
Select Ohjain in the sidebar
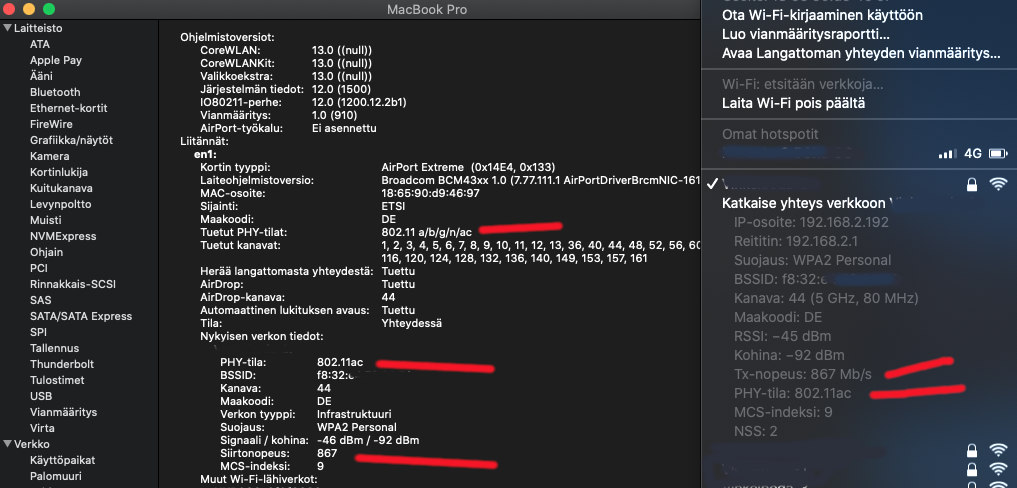(x=47, y=252)
